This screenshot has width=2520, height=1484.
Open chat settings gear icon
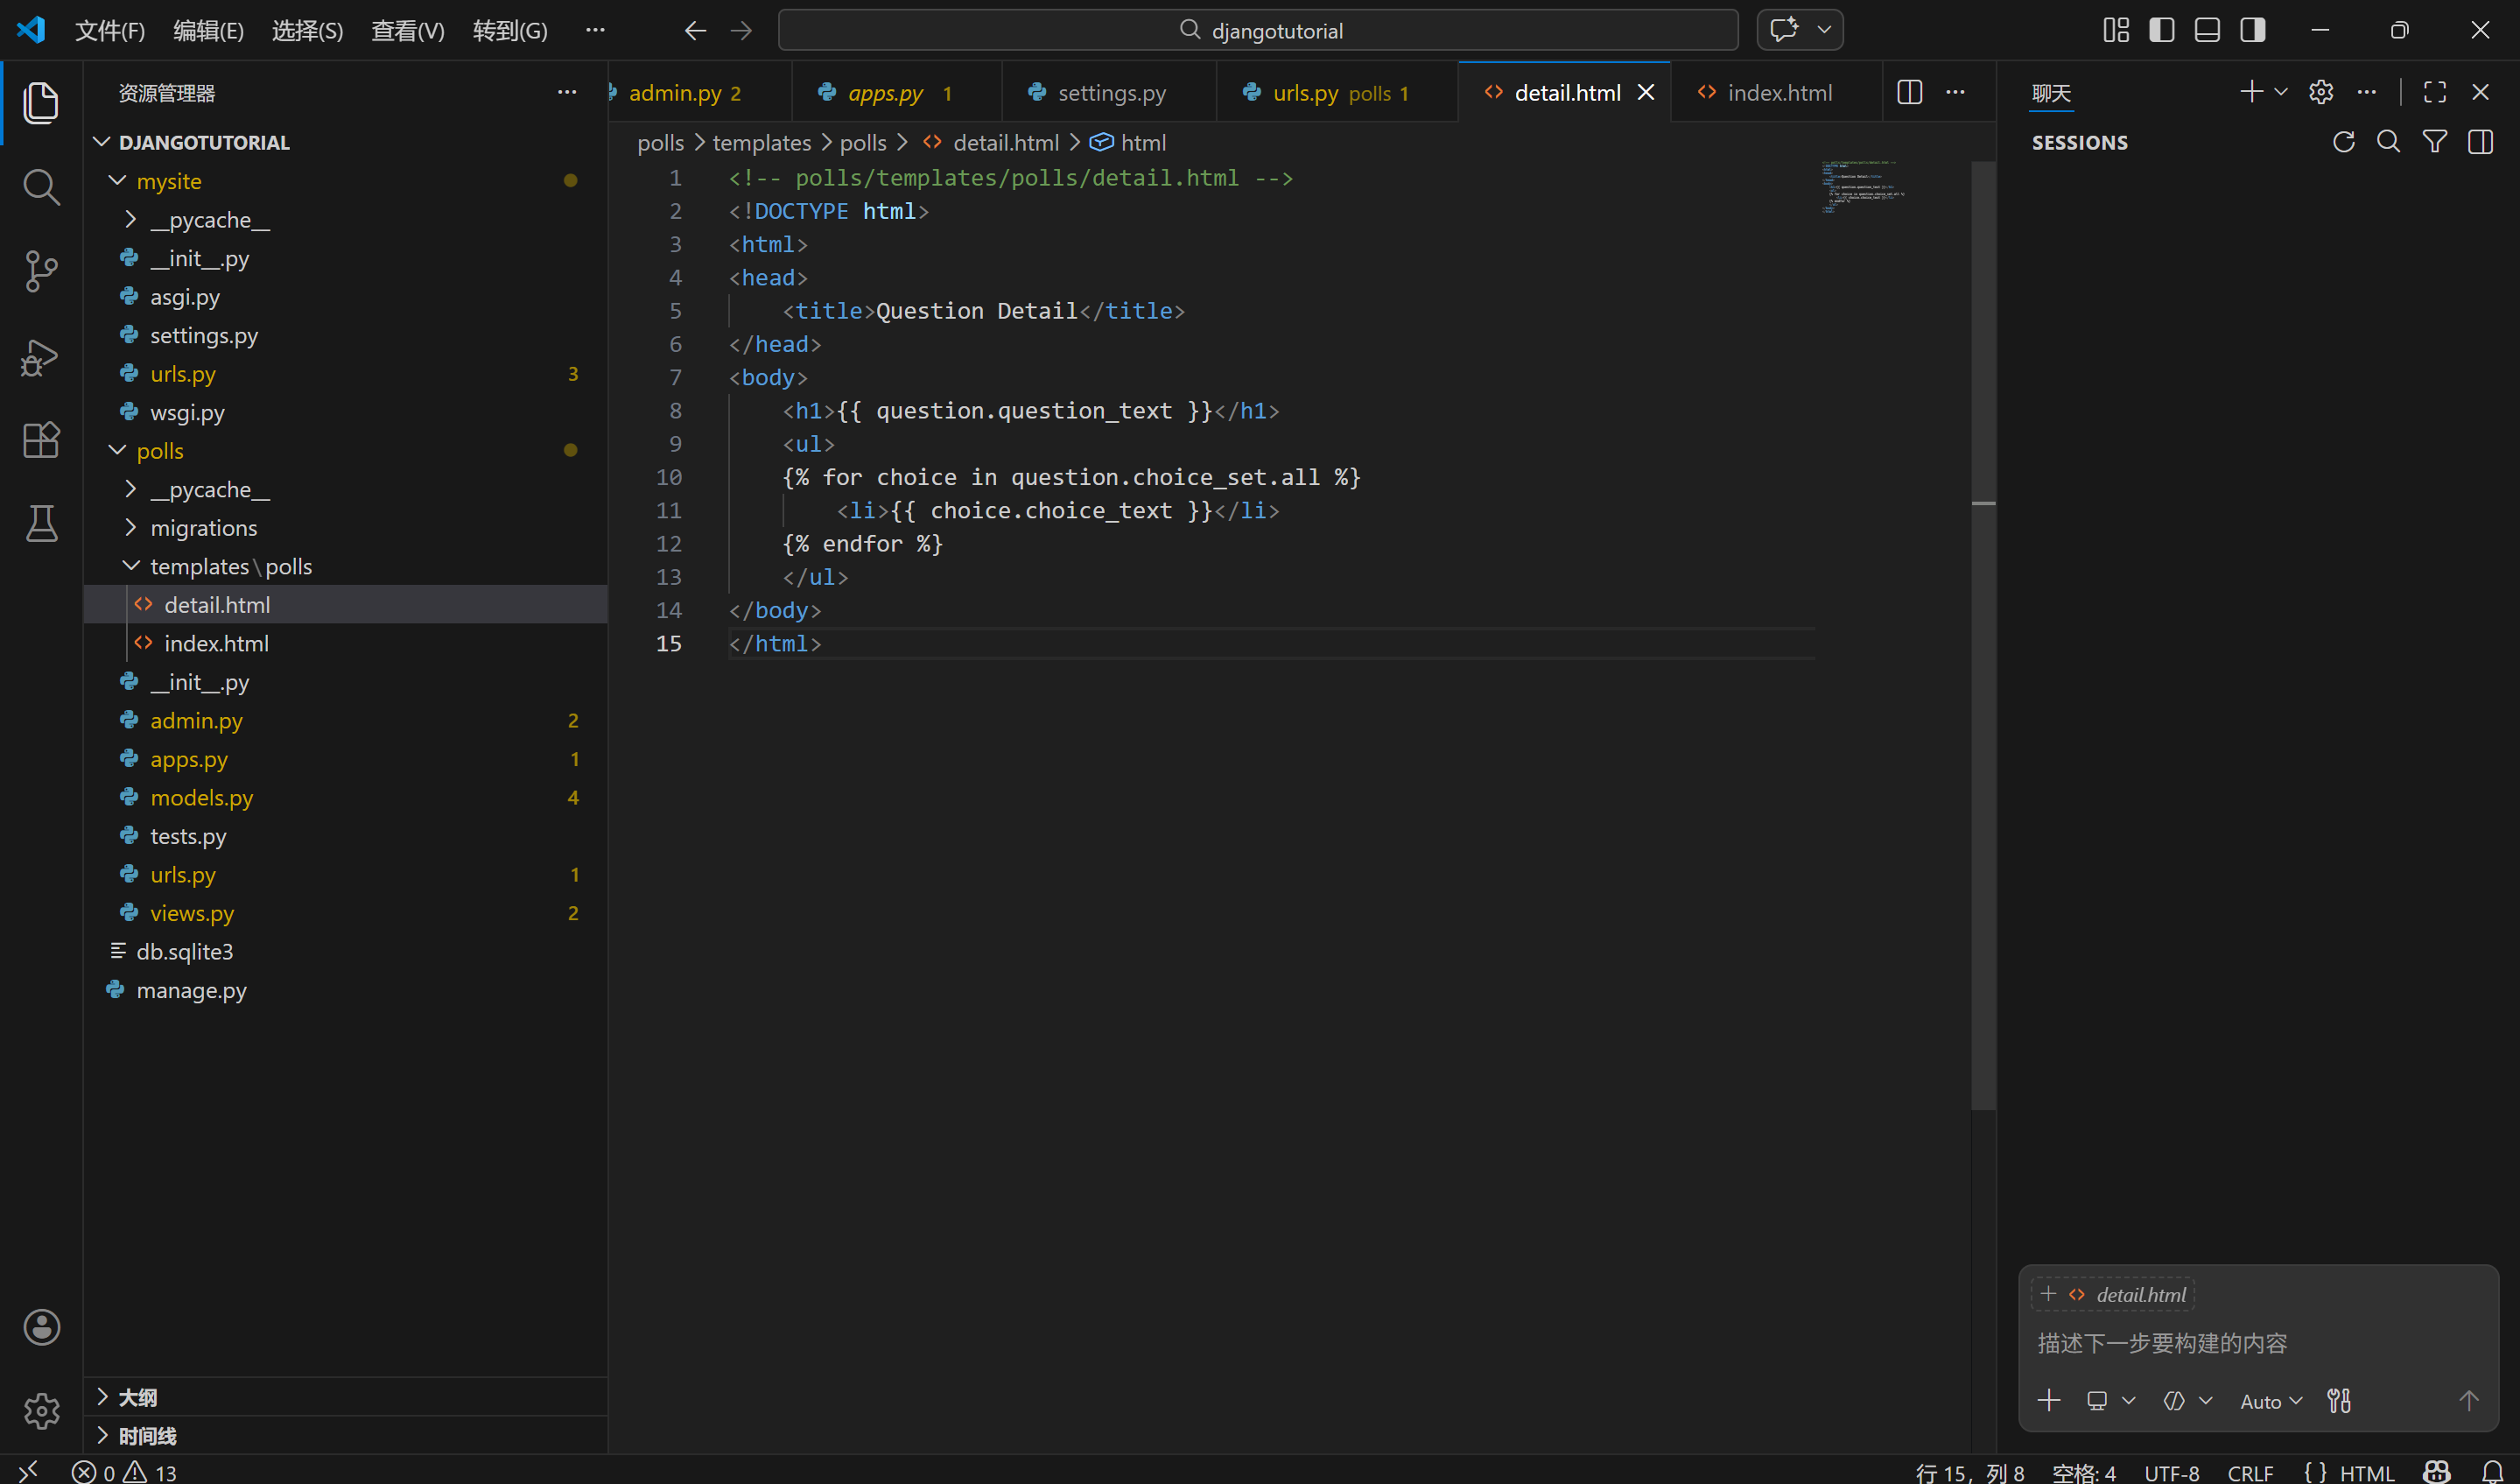click(x=2320, y=93)
